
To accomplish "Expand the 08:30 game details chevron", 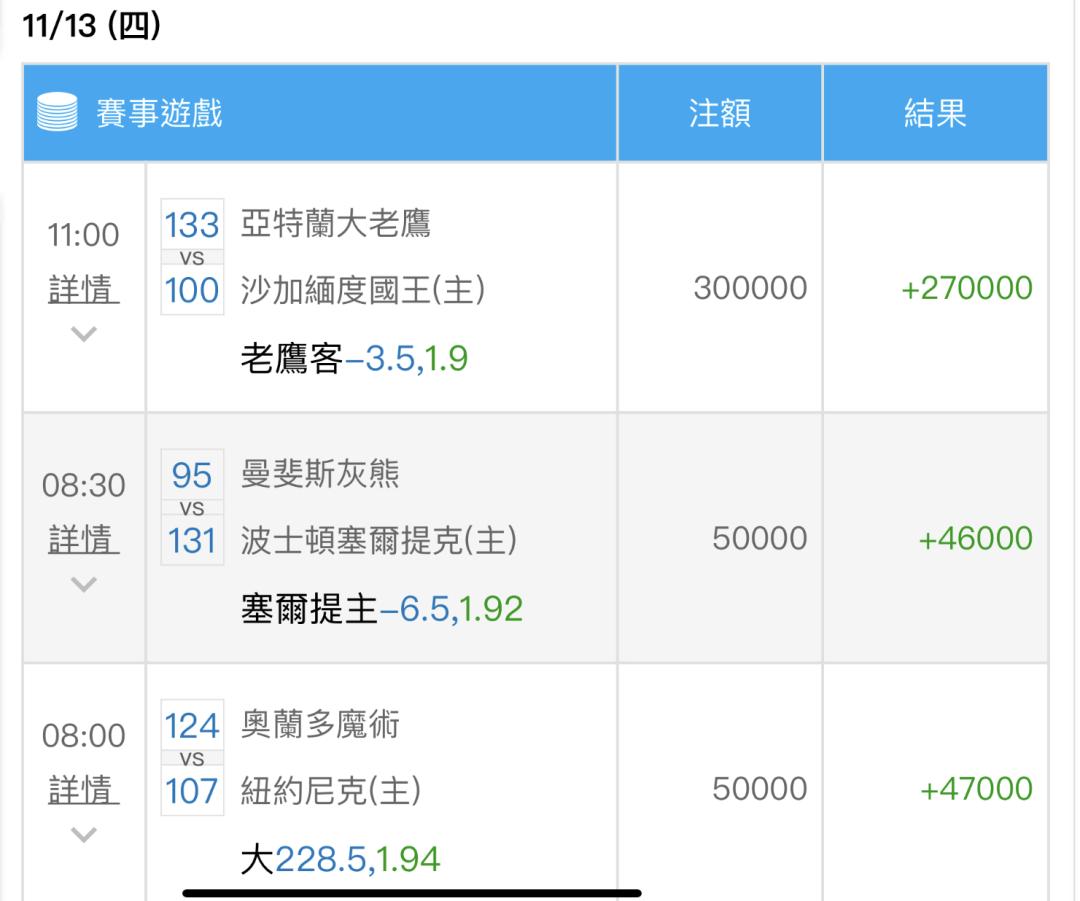I will pyautogui.click(x=84, y=584).
